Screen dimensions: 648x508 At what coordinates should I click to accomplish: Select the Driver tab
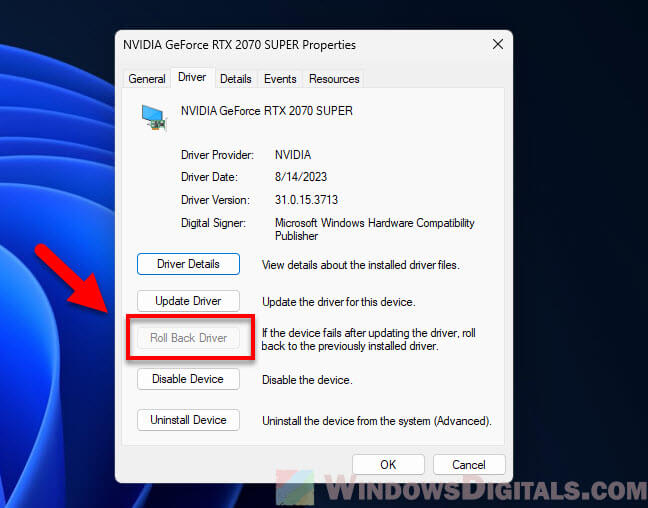pyautogui.click(x=192, y=78)
